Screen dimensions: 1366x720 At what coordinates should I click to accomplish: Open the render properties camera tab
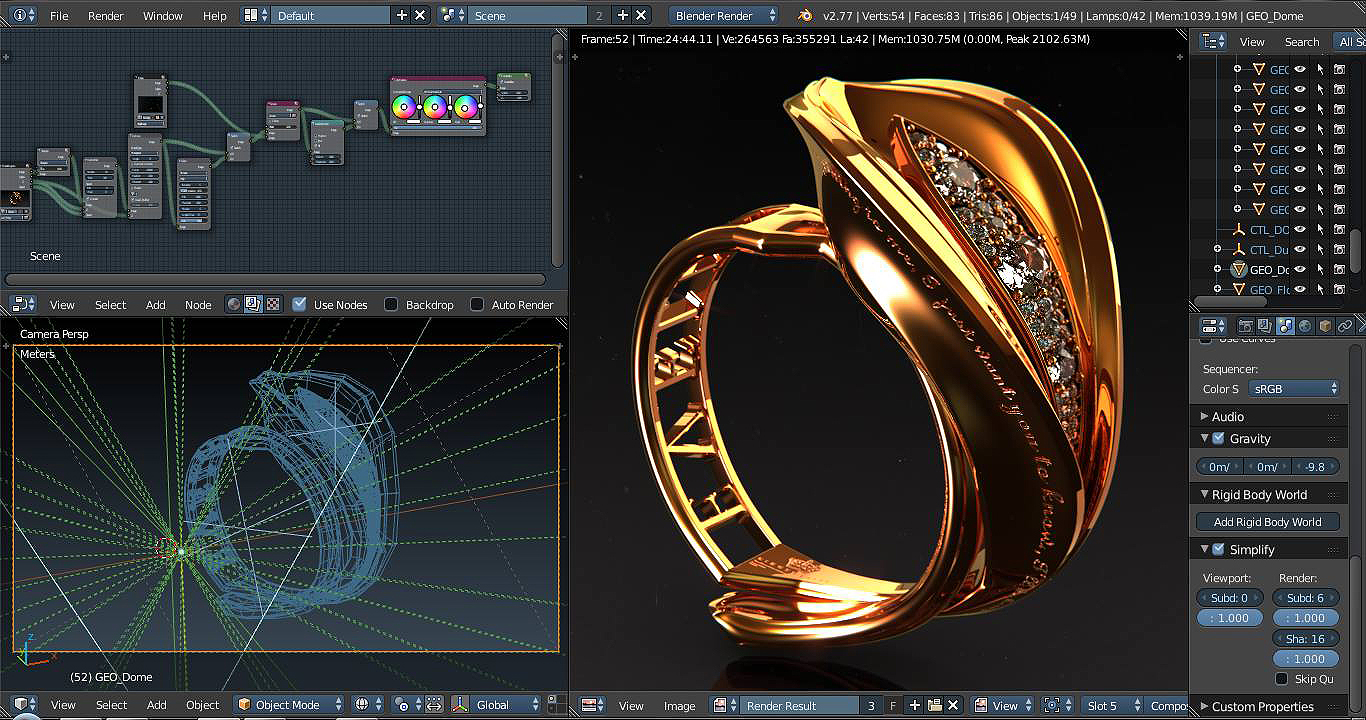[x=1246, y=326]
